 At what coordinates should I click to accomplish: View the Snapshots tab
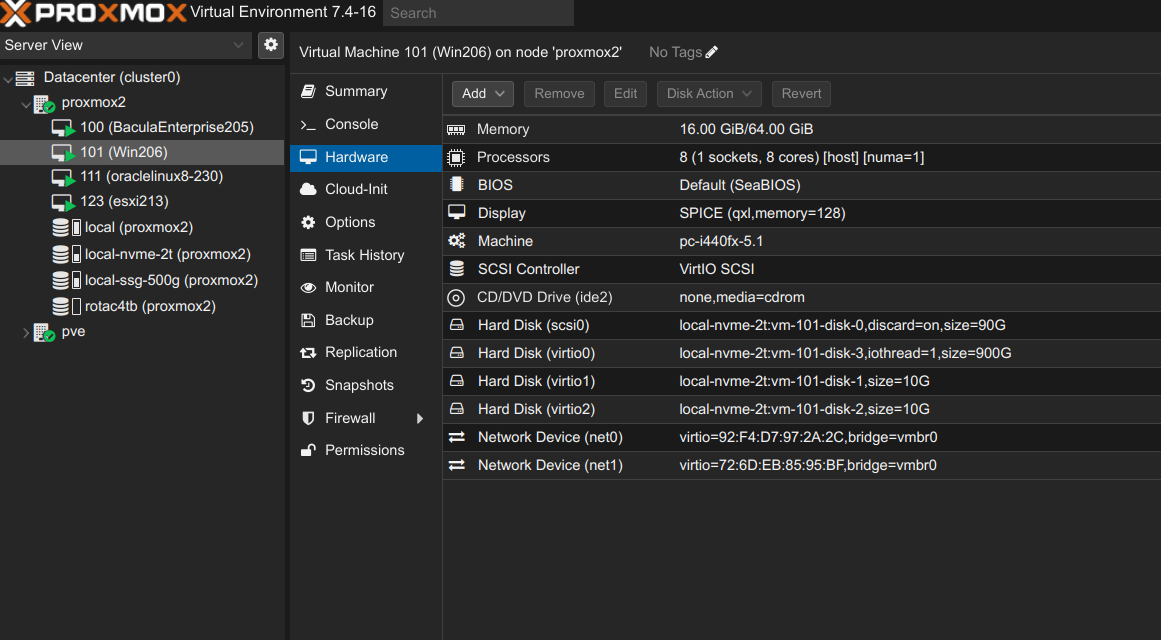[x=366, y=385]
